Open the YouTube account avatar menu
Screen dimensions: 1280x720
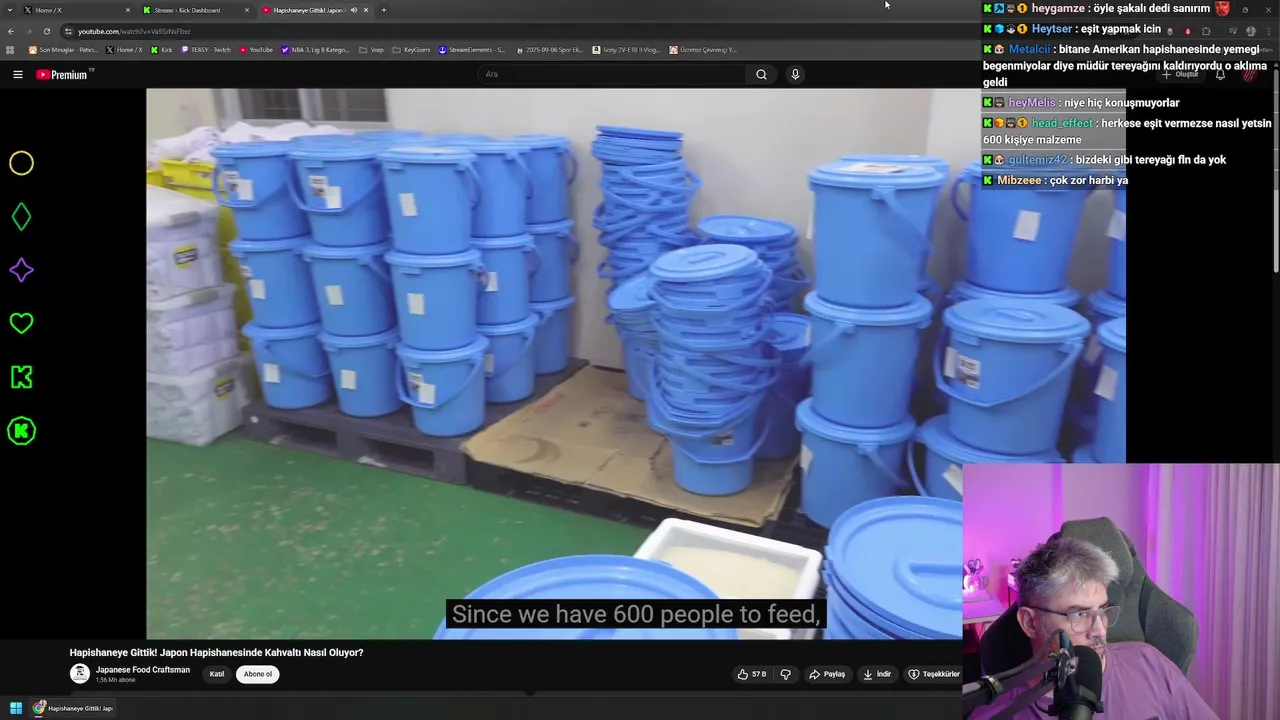pyautogui.click(x=1250, y=74)
